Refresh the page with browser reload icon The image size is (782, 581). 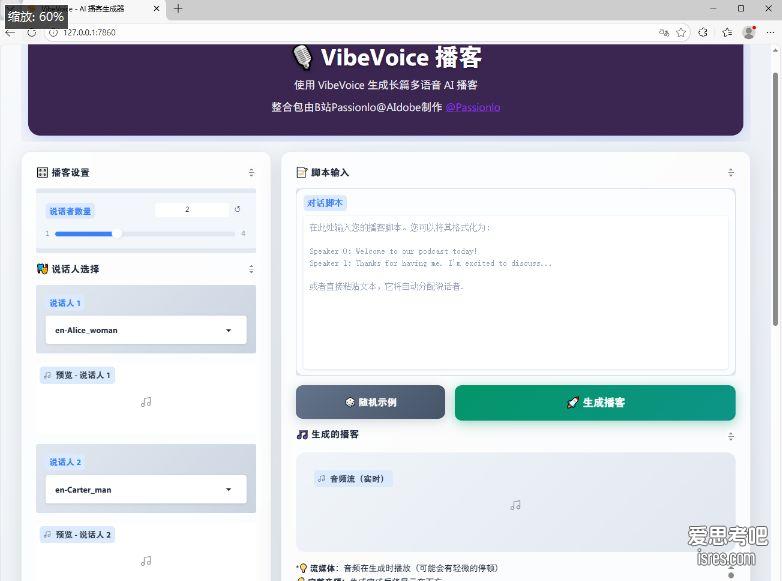pyautogui.click(x=32, y=32)
